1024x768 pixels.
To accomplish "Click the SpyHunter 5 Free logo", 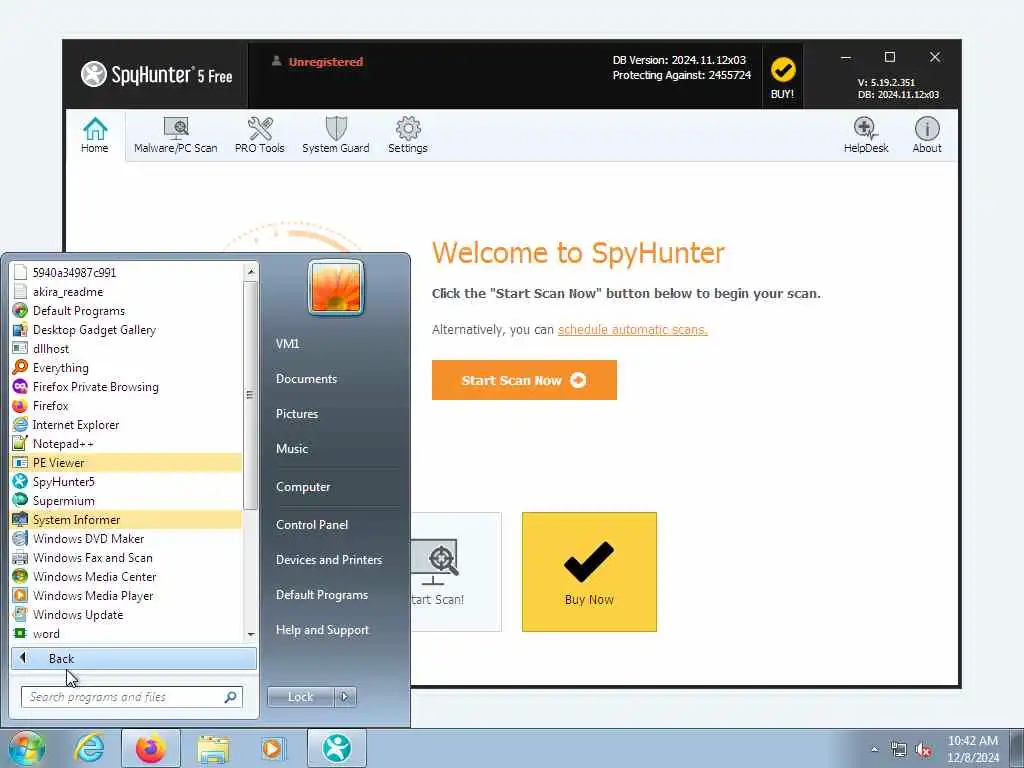I will [x=157, y=74].
